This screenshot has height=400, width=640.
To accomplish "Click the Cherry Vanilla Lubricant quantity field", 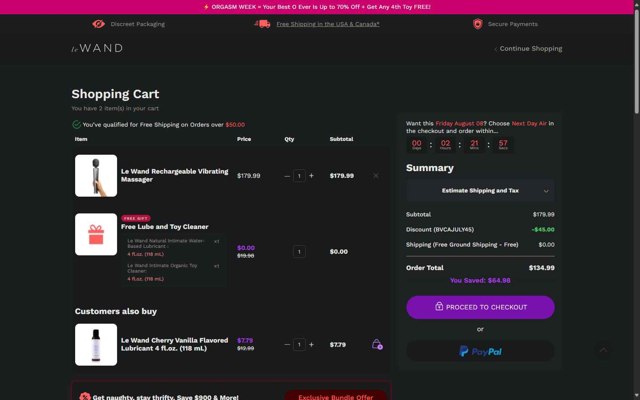I will click(x=299, y=344).
